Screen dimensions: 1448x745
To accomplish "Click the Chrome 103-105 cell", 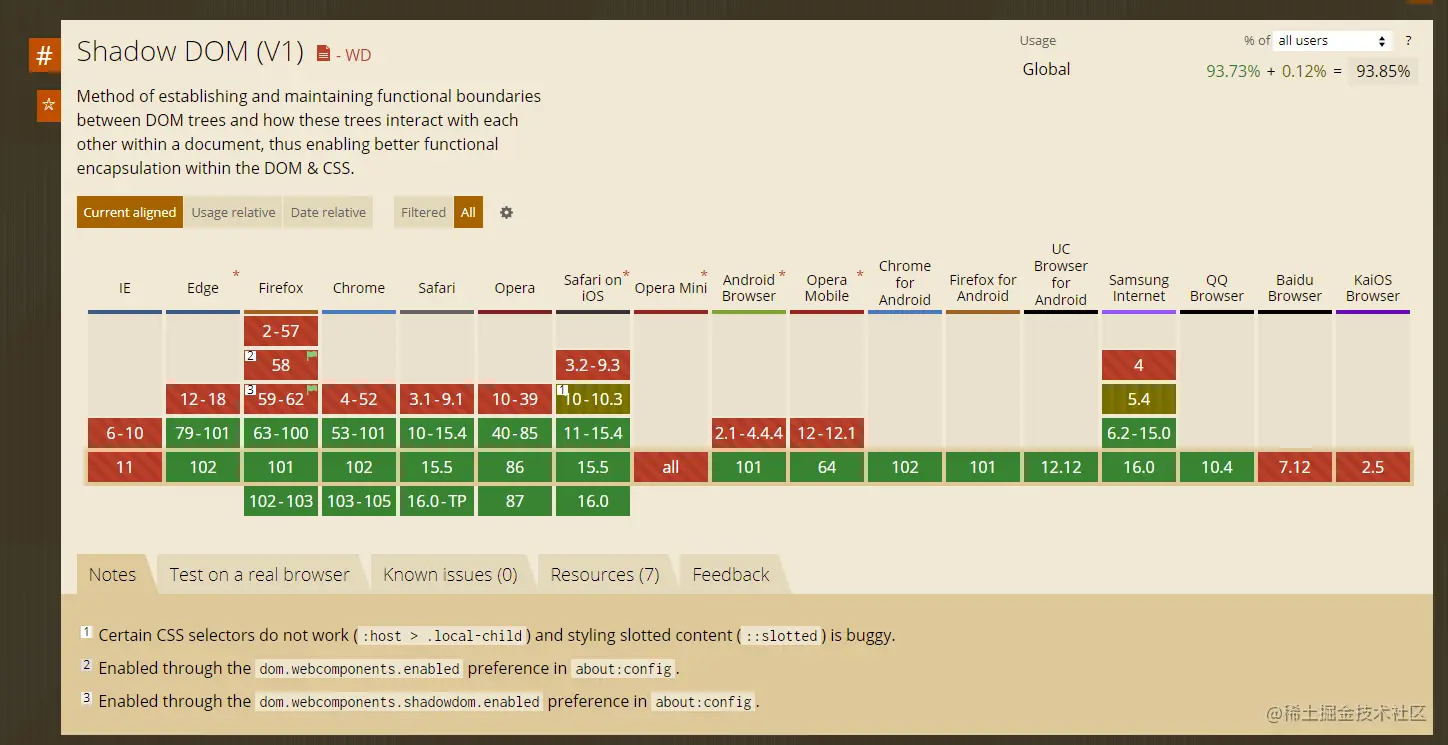I will point(359,501).
